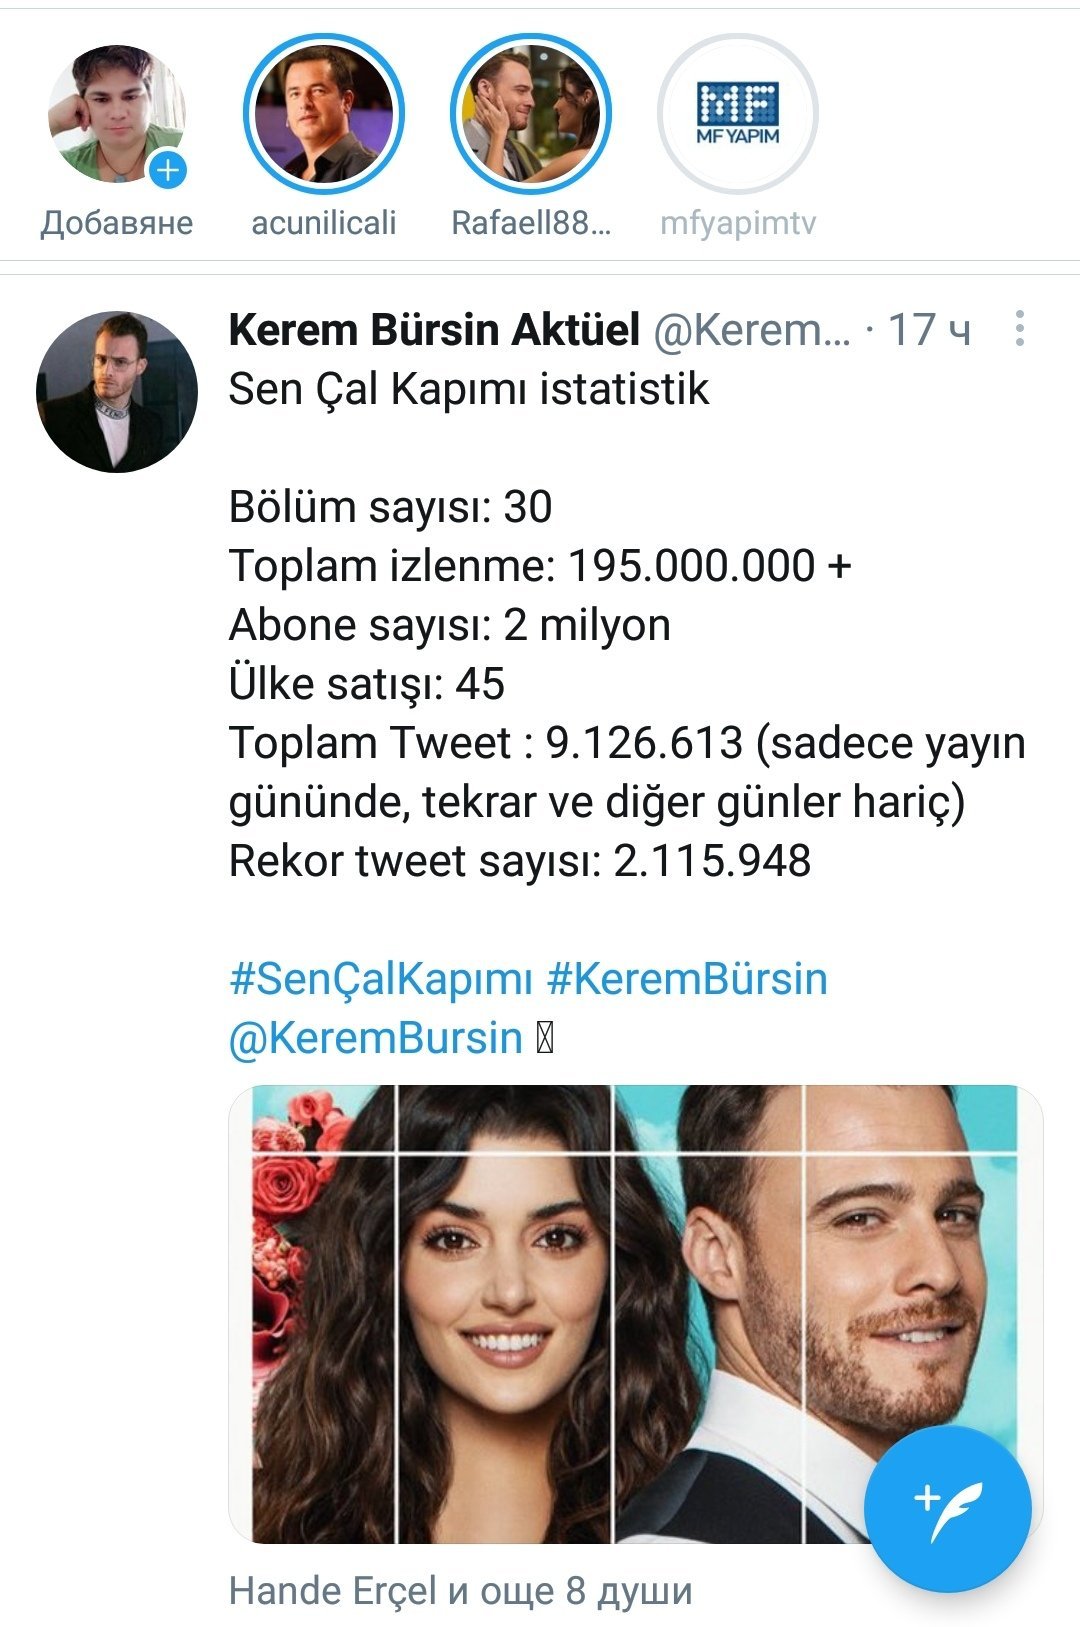Tap the @Kerem... handle in the tweet header
1080x1627 pixels.
tap(752, 329)
